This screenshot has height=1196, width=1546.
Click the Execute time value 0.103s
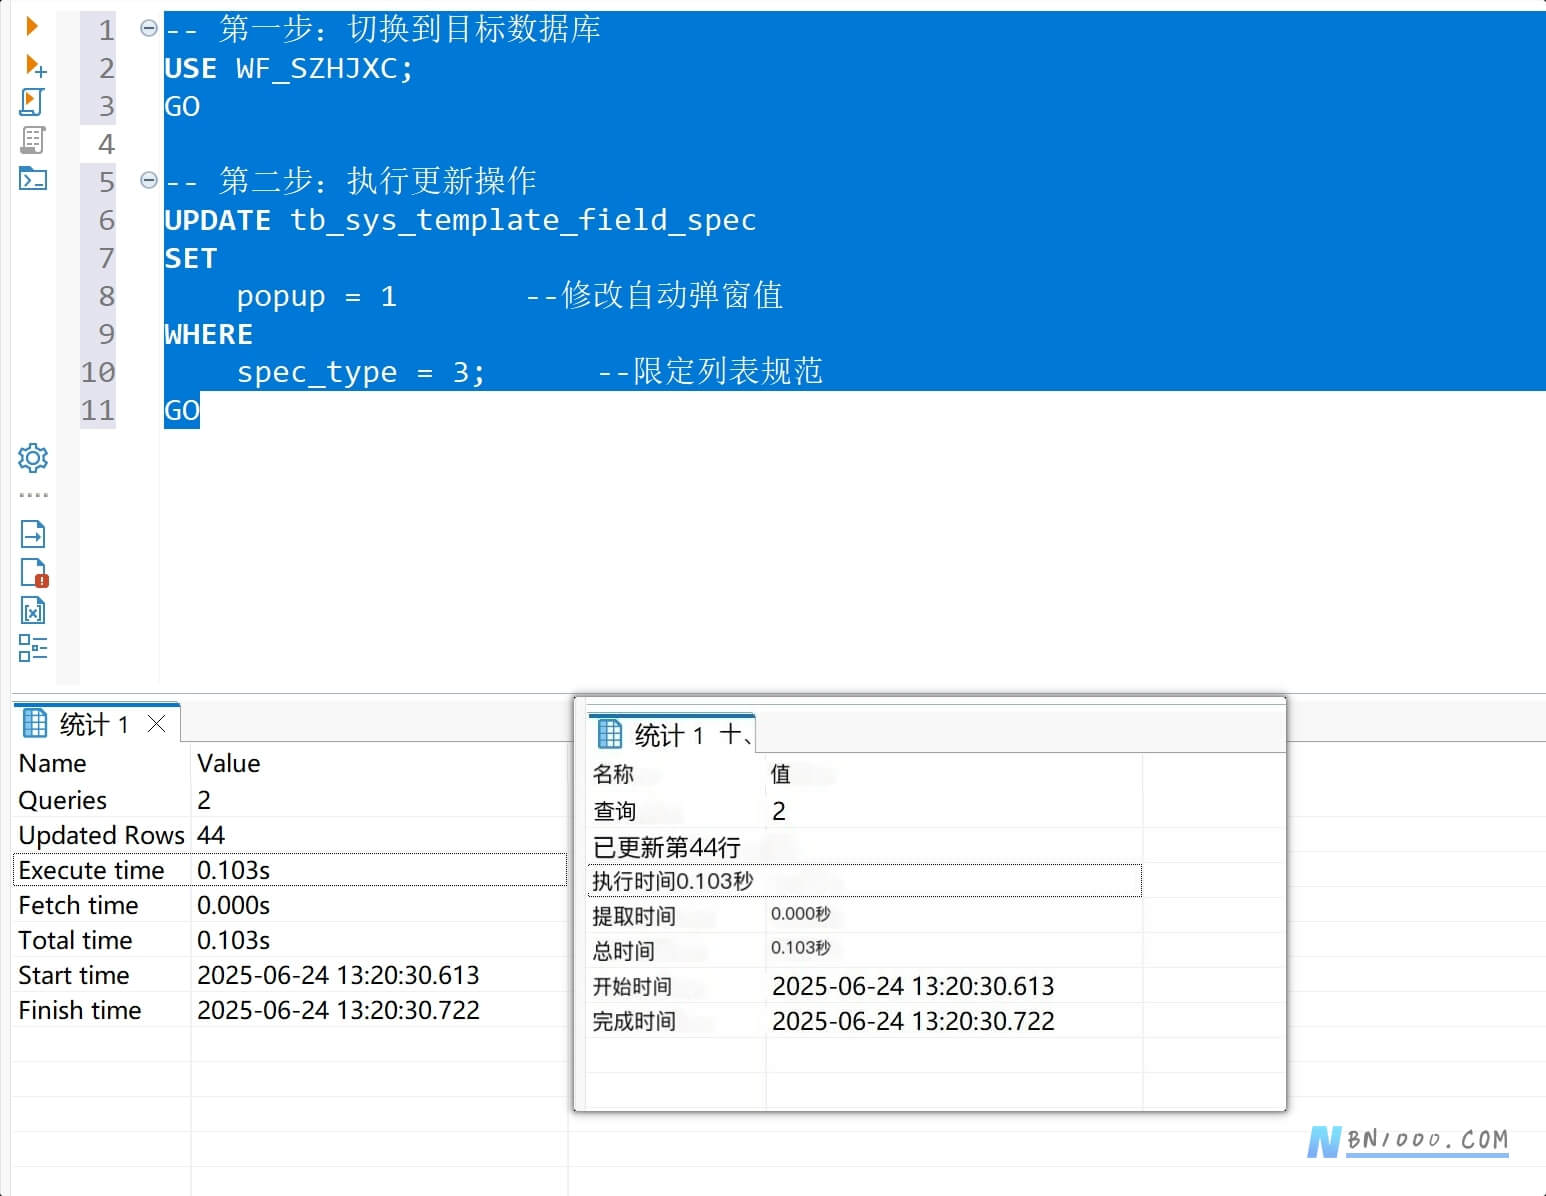tap(233, 870)
